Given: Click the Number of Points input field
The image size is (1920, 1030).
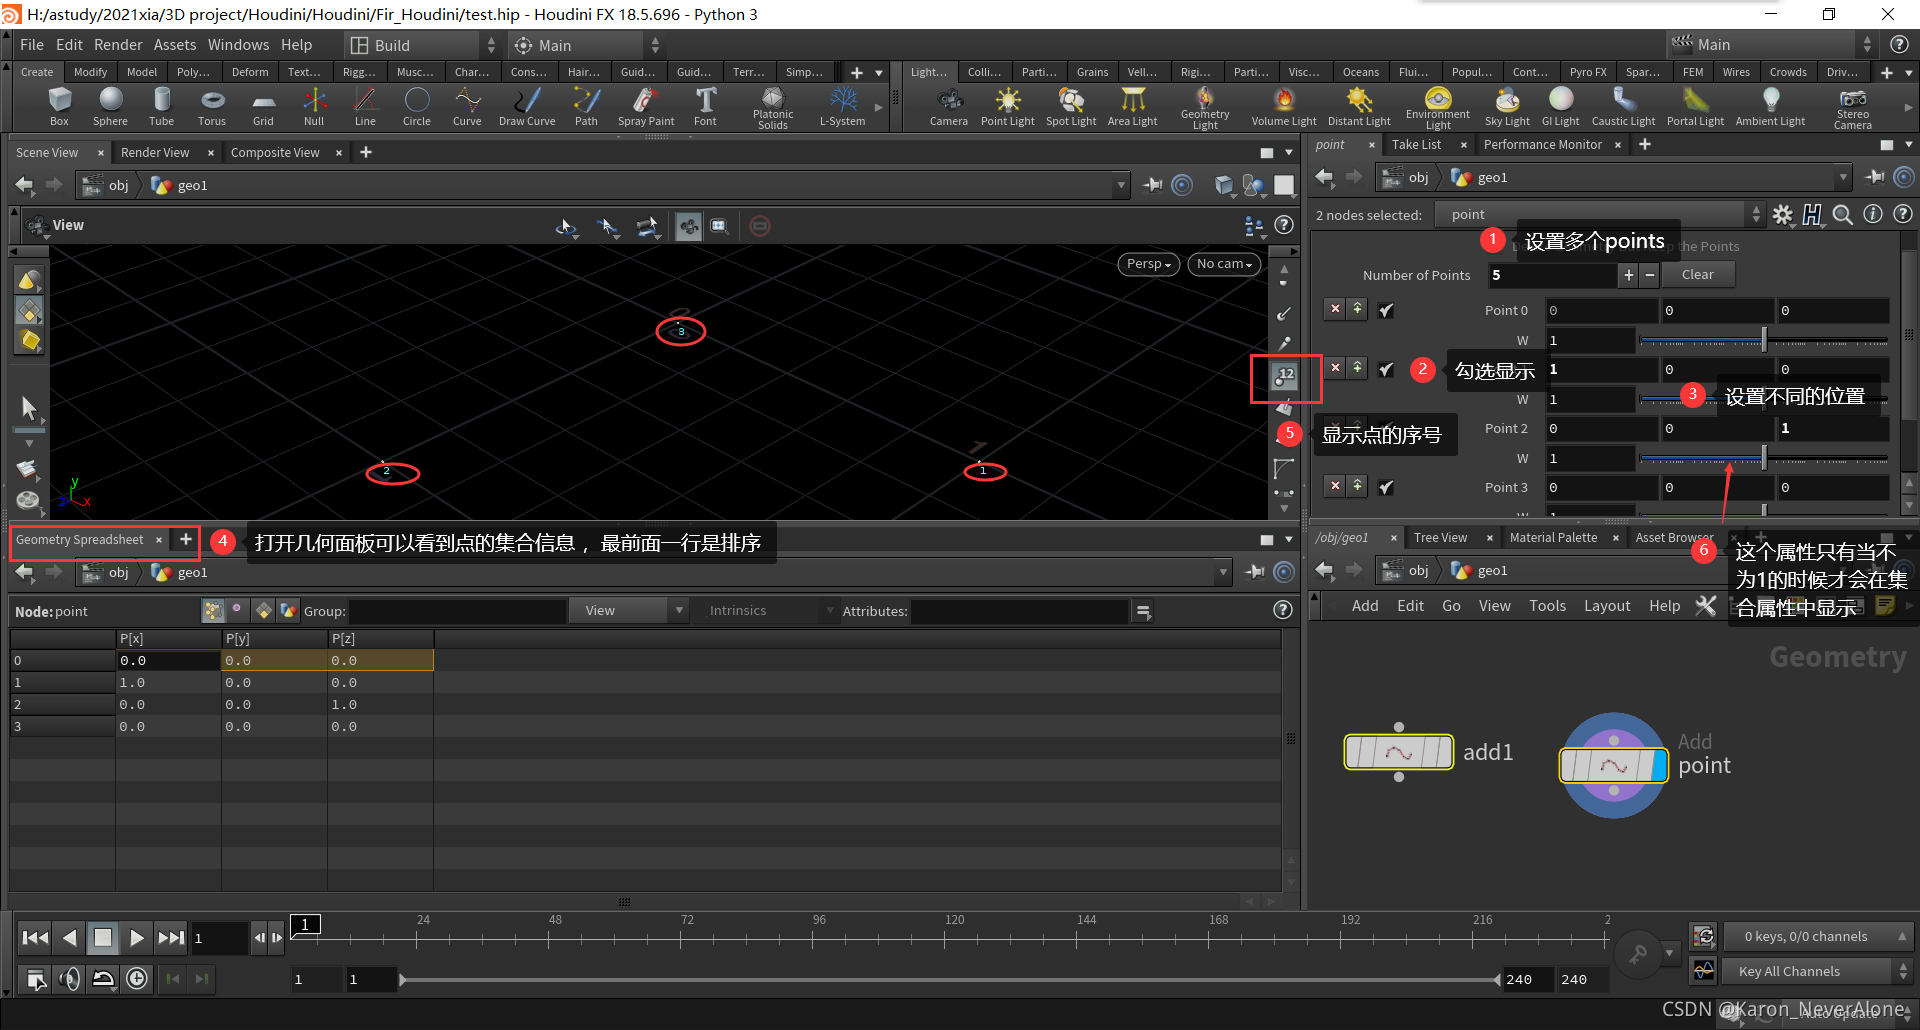Looking at the screenshot, I should point(1551,275).
